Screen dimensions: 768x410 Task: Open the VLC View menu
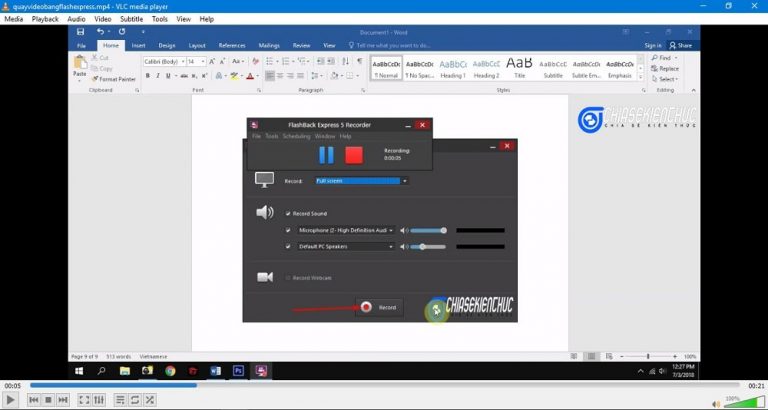click(x=184, y=19)
